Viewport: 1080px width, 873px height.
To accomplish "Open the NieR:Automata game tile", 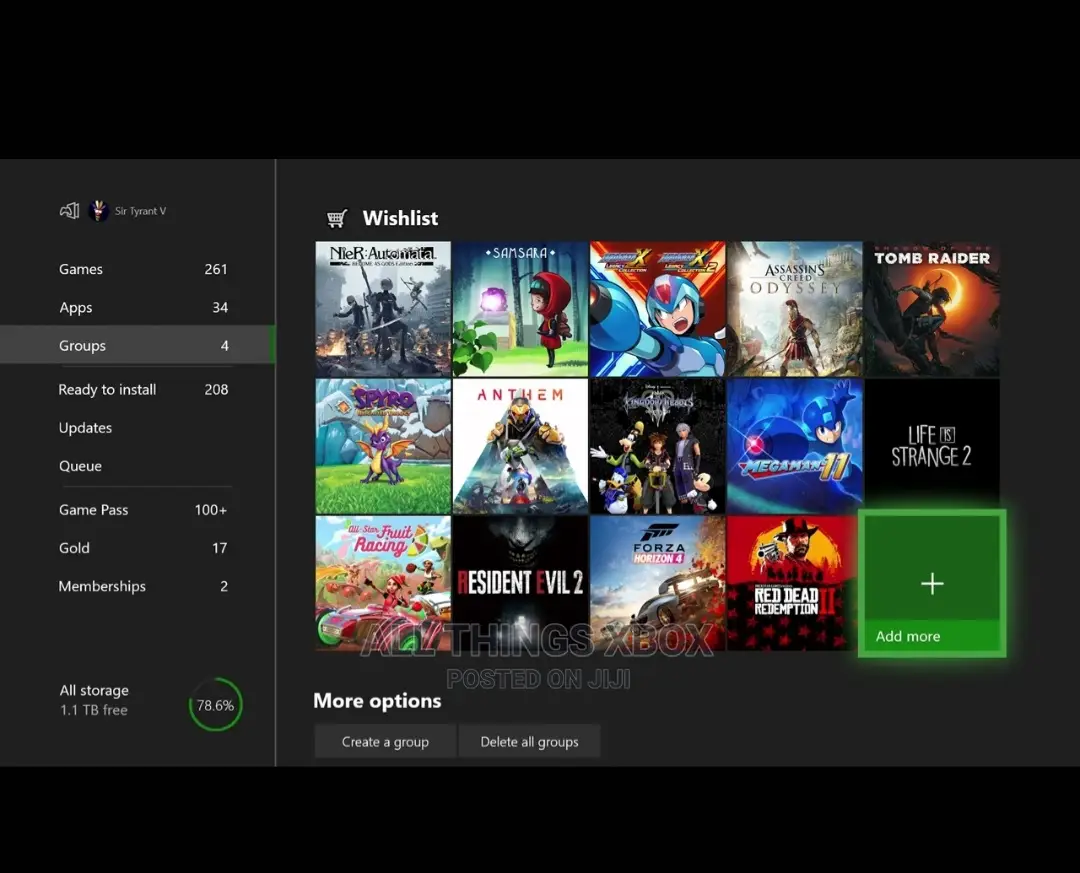I will (x=383, y=309).
